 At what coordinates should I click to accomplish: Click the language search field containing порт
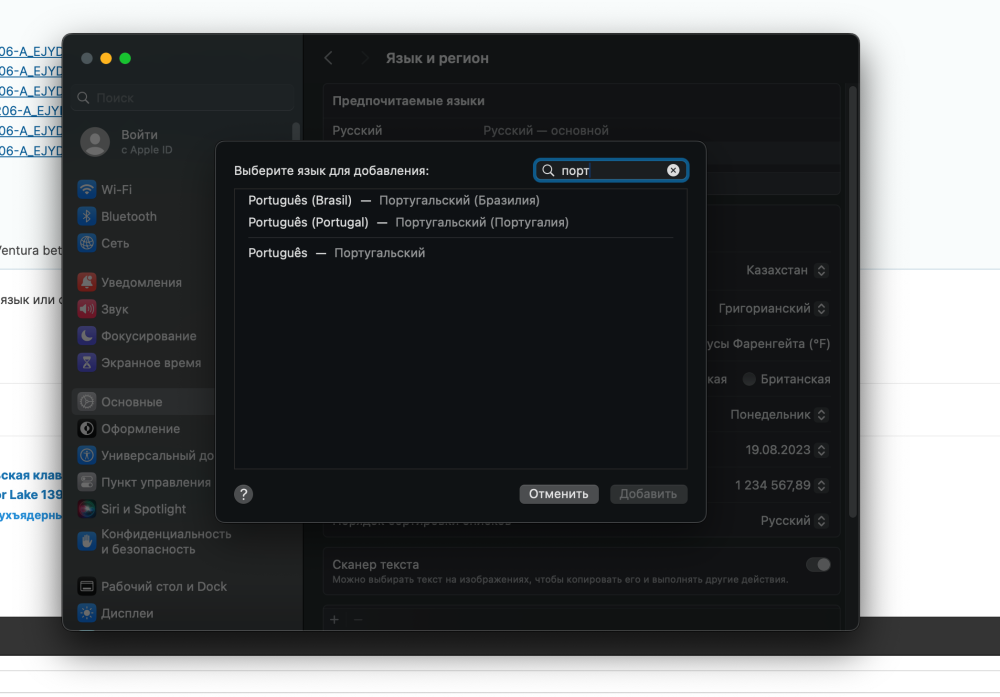tap(610, 170)
